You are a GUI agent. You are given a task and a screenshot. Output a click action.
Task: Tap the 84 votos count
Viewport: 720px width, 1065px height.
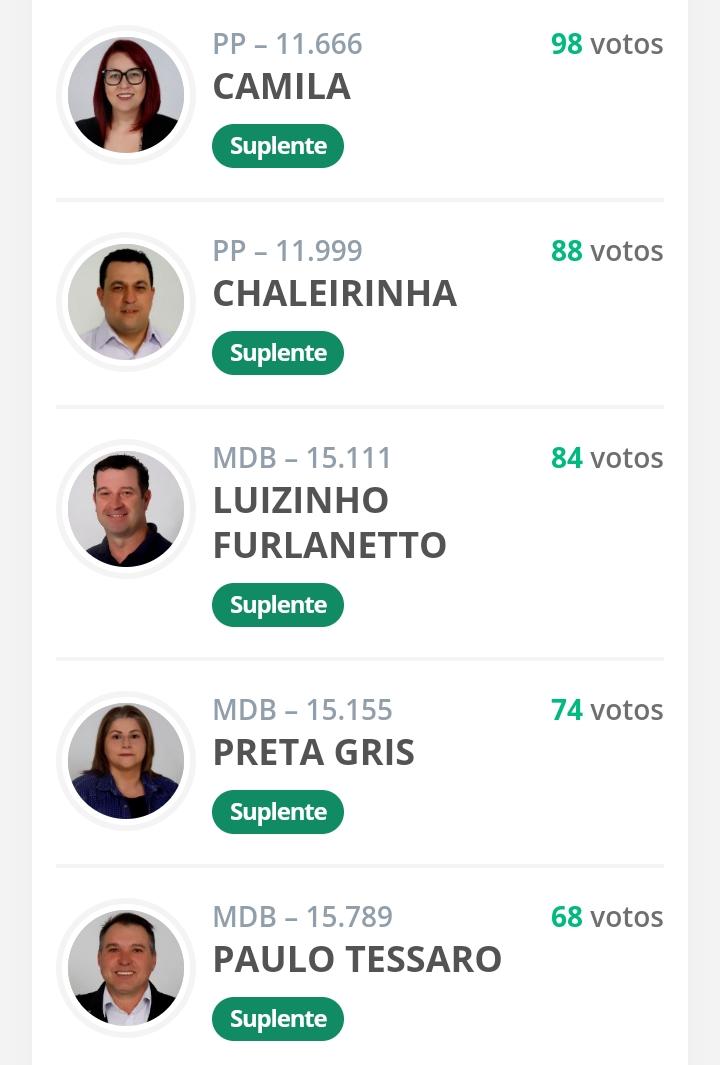(606, 458)
